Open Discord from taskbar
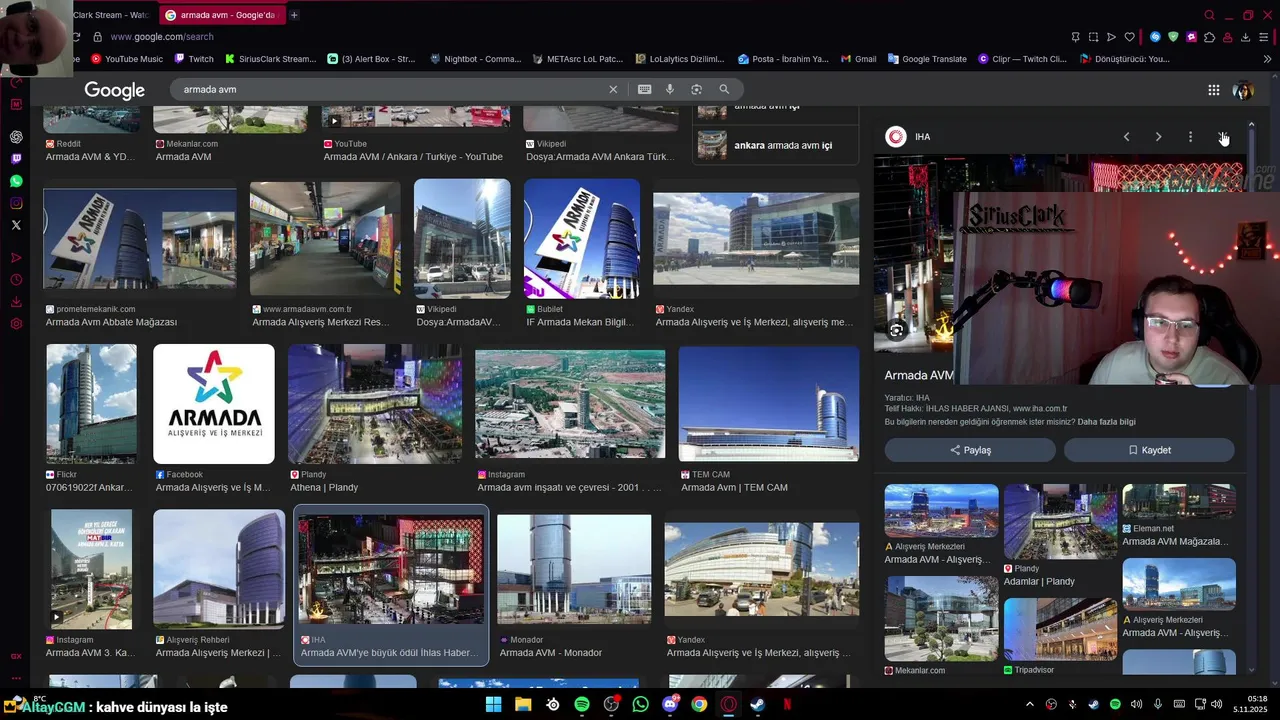 (670, 704)
